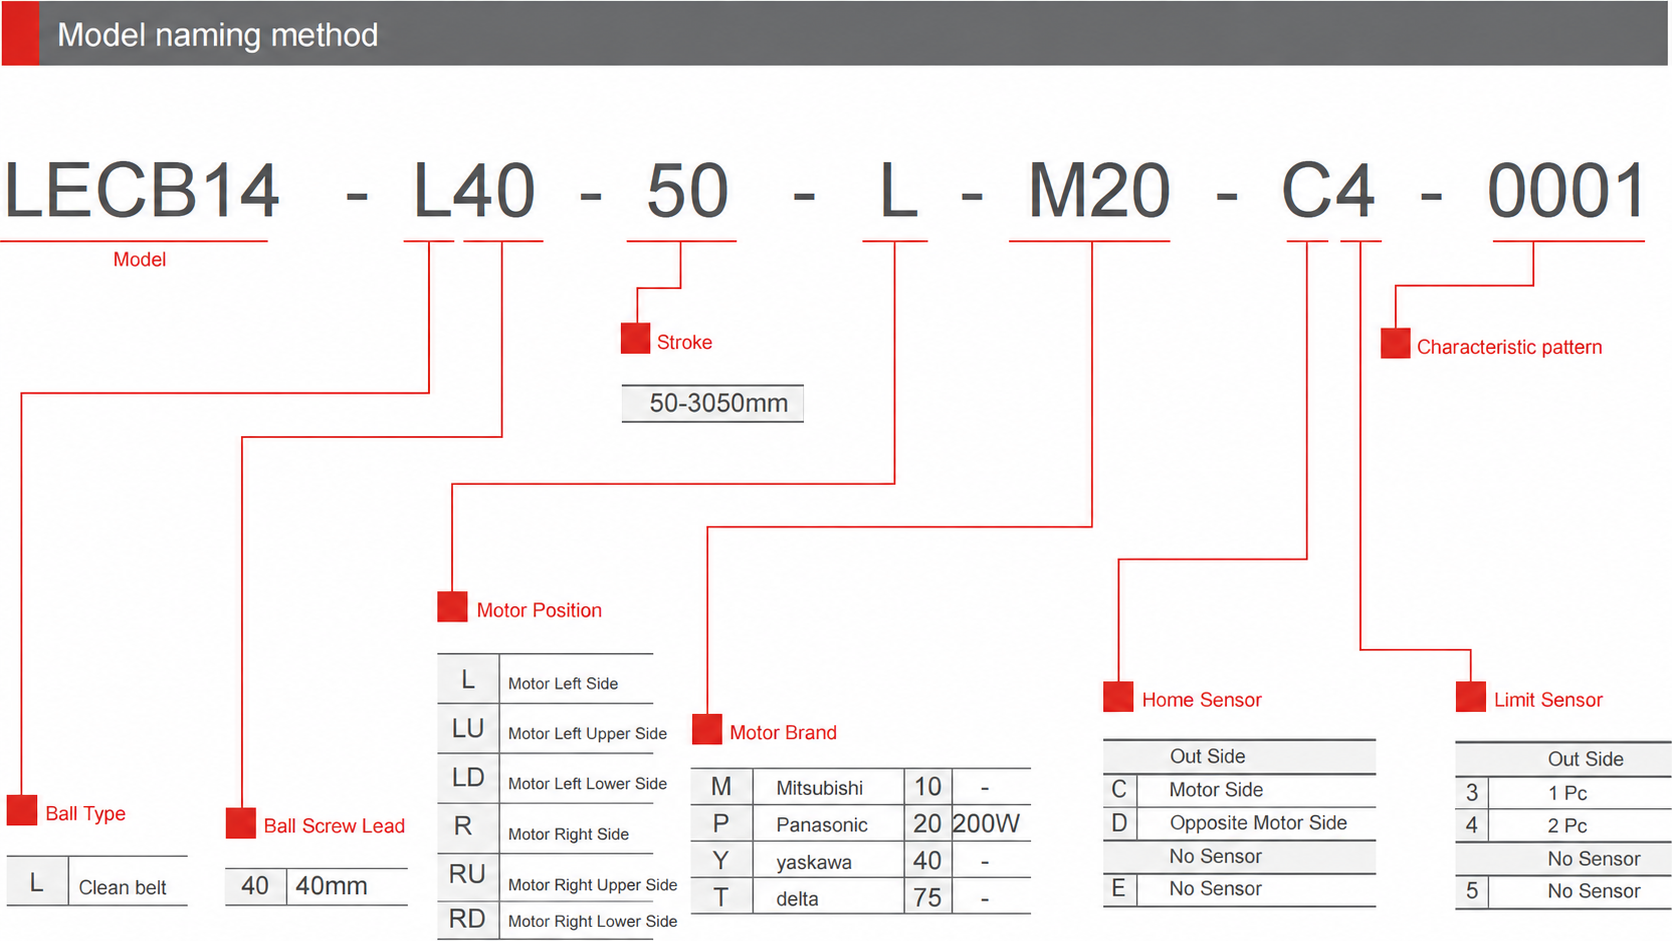The image size is (1672, 941).
Task: Click the C4 sensor code segment
Action: tap(1328, 191)
